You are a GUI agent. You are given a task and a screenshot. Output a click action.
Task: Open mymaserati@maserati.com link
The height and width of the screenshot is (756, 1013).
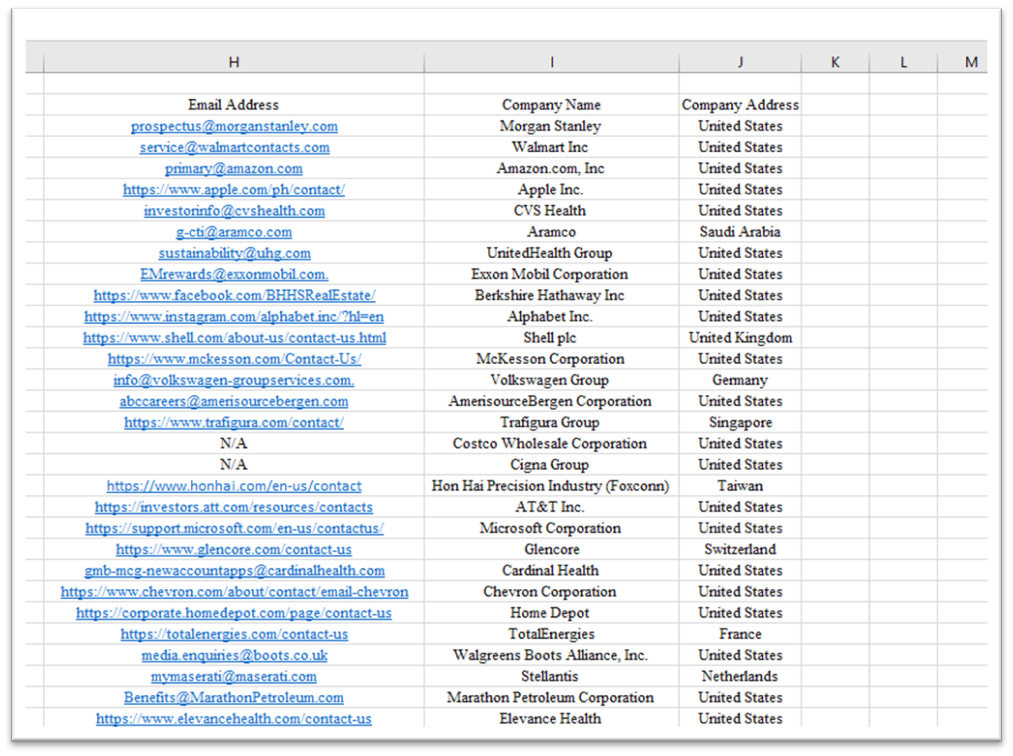click(234, 677)
